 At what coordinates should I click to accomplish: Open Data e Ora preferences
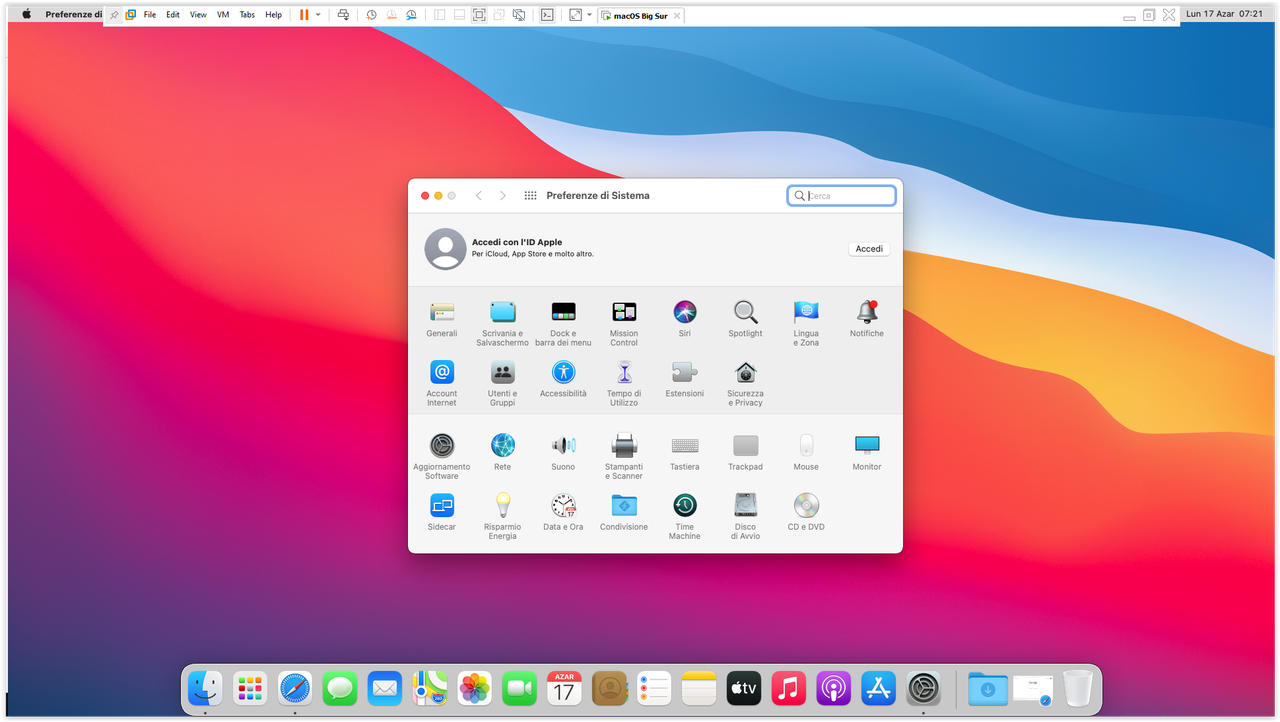point(563,512)
